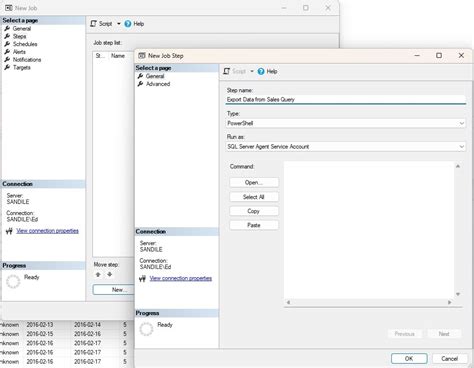This screenshot has width=474, height=368.
Task: Click the Paste button
Action: tap(254, 225)
